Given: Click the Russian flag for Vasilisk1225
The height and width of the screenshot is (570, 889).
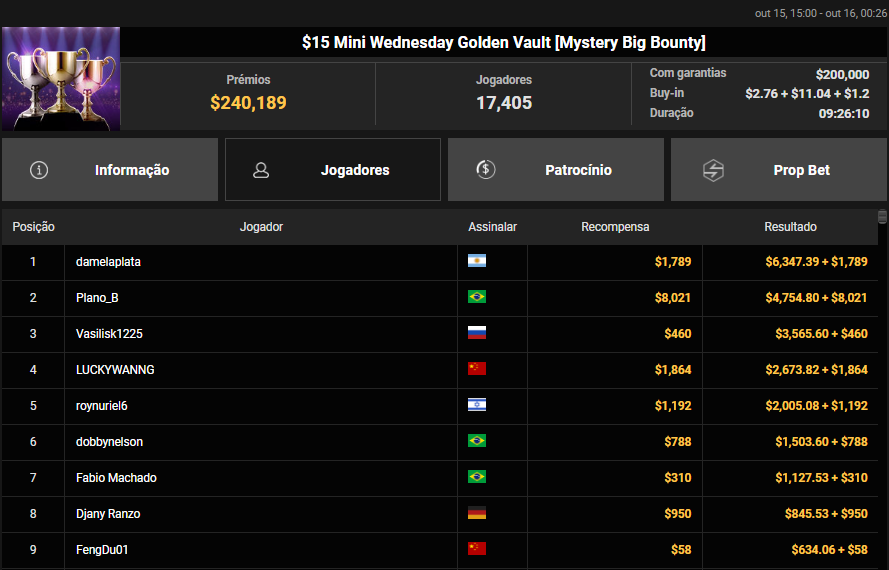Looking at the screenshot, I should pos(477,333).
